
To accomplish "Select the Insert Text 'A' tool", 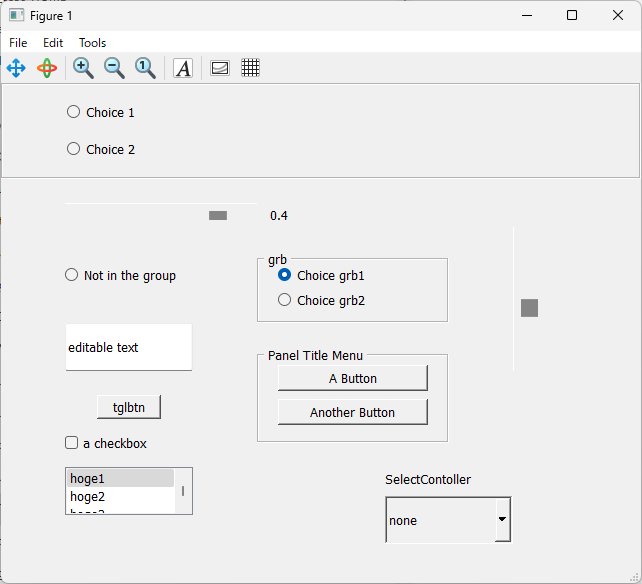I will (183, 68).
